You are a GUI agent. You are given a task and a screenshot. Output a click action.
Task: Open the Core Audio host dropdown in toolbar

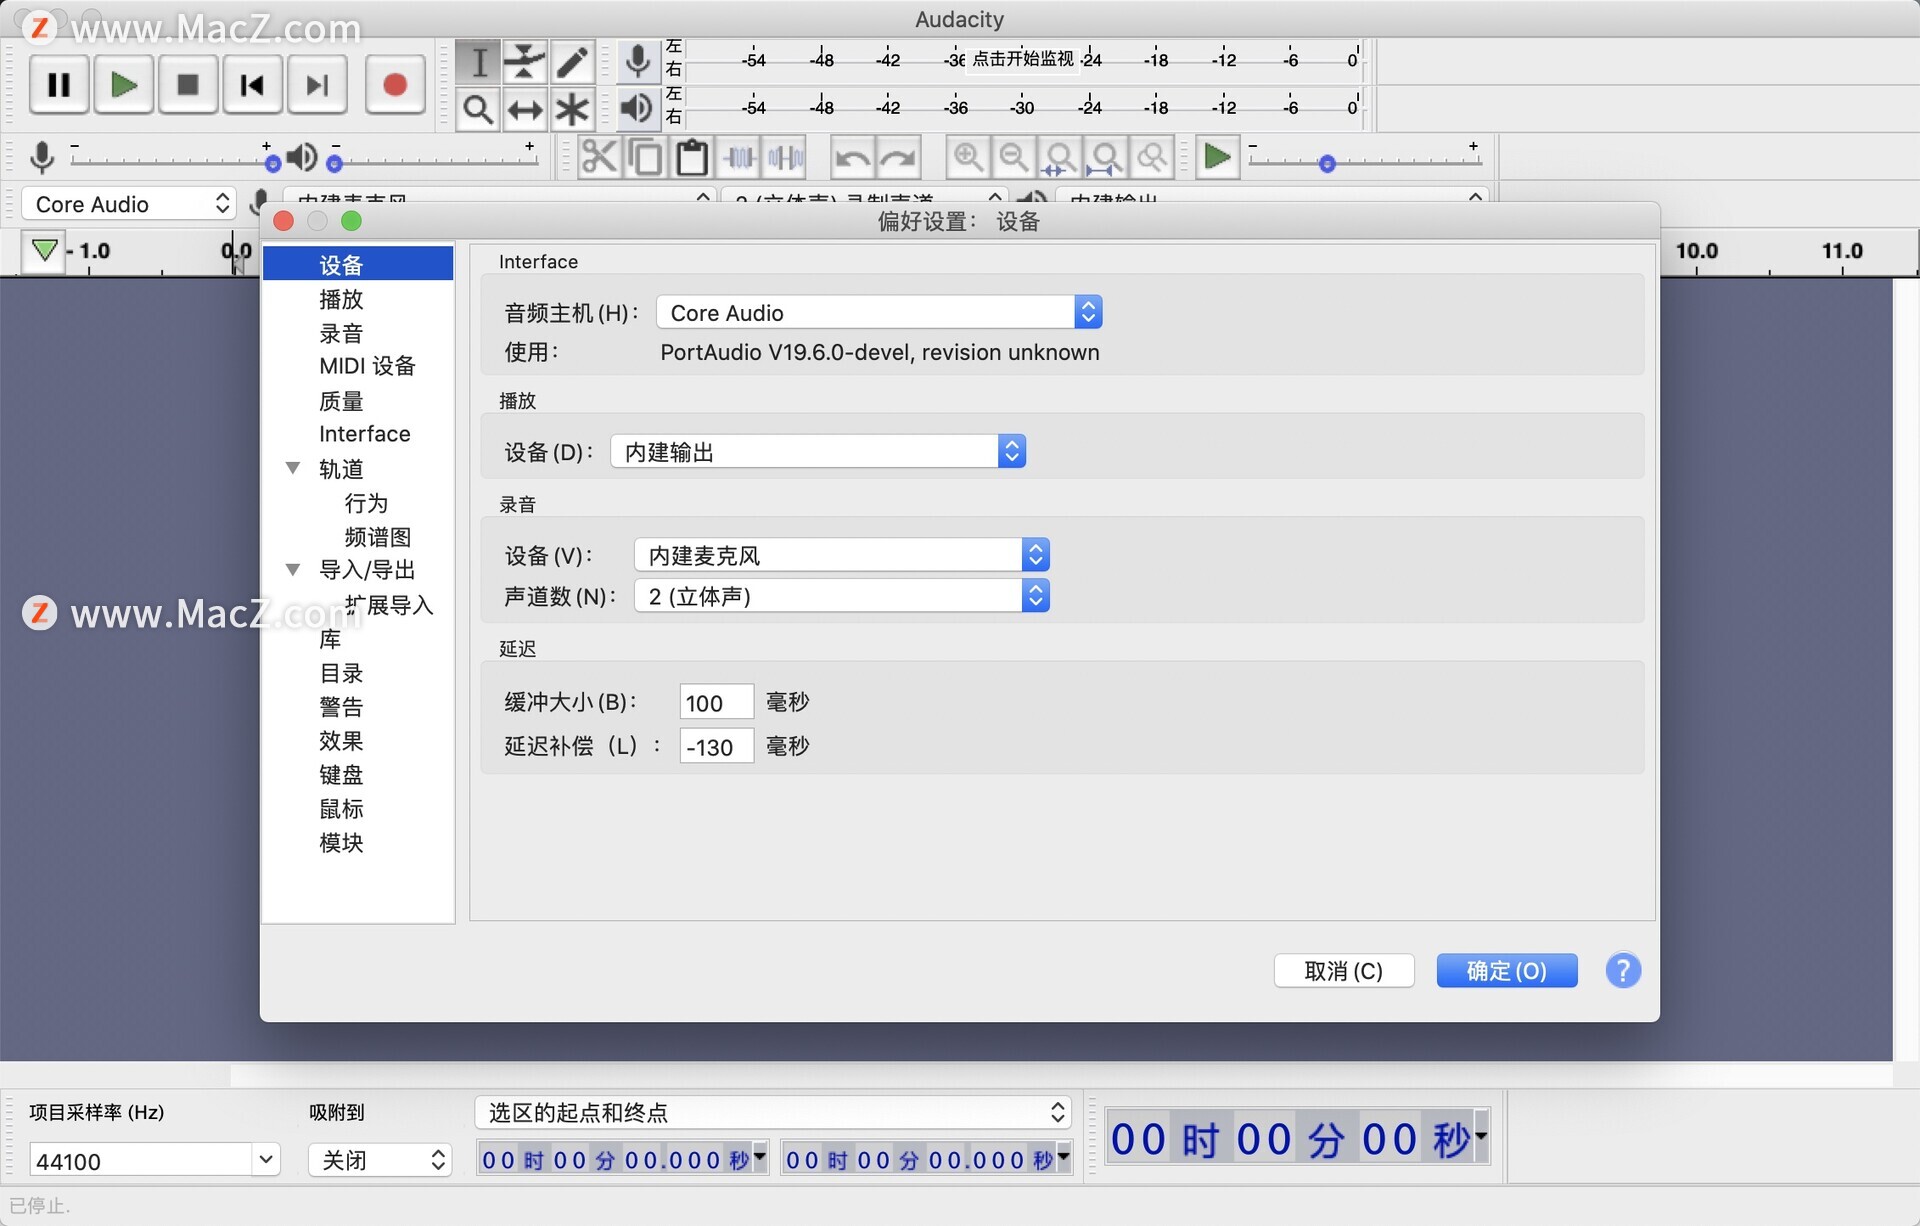click(128, 204)
